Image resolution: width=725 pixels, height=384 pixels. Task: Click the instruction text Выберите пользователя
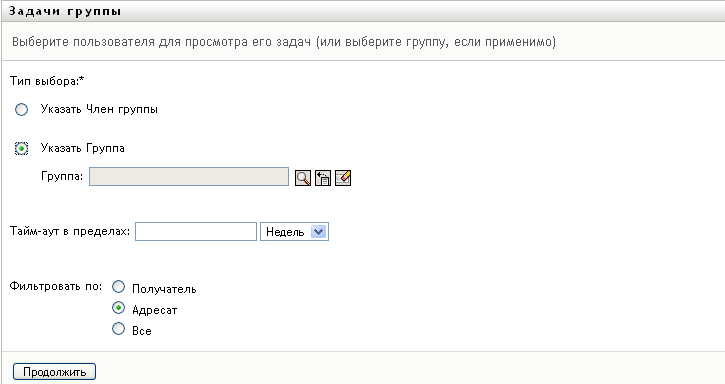[x=284, y=42]
